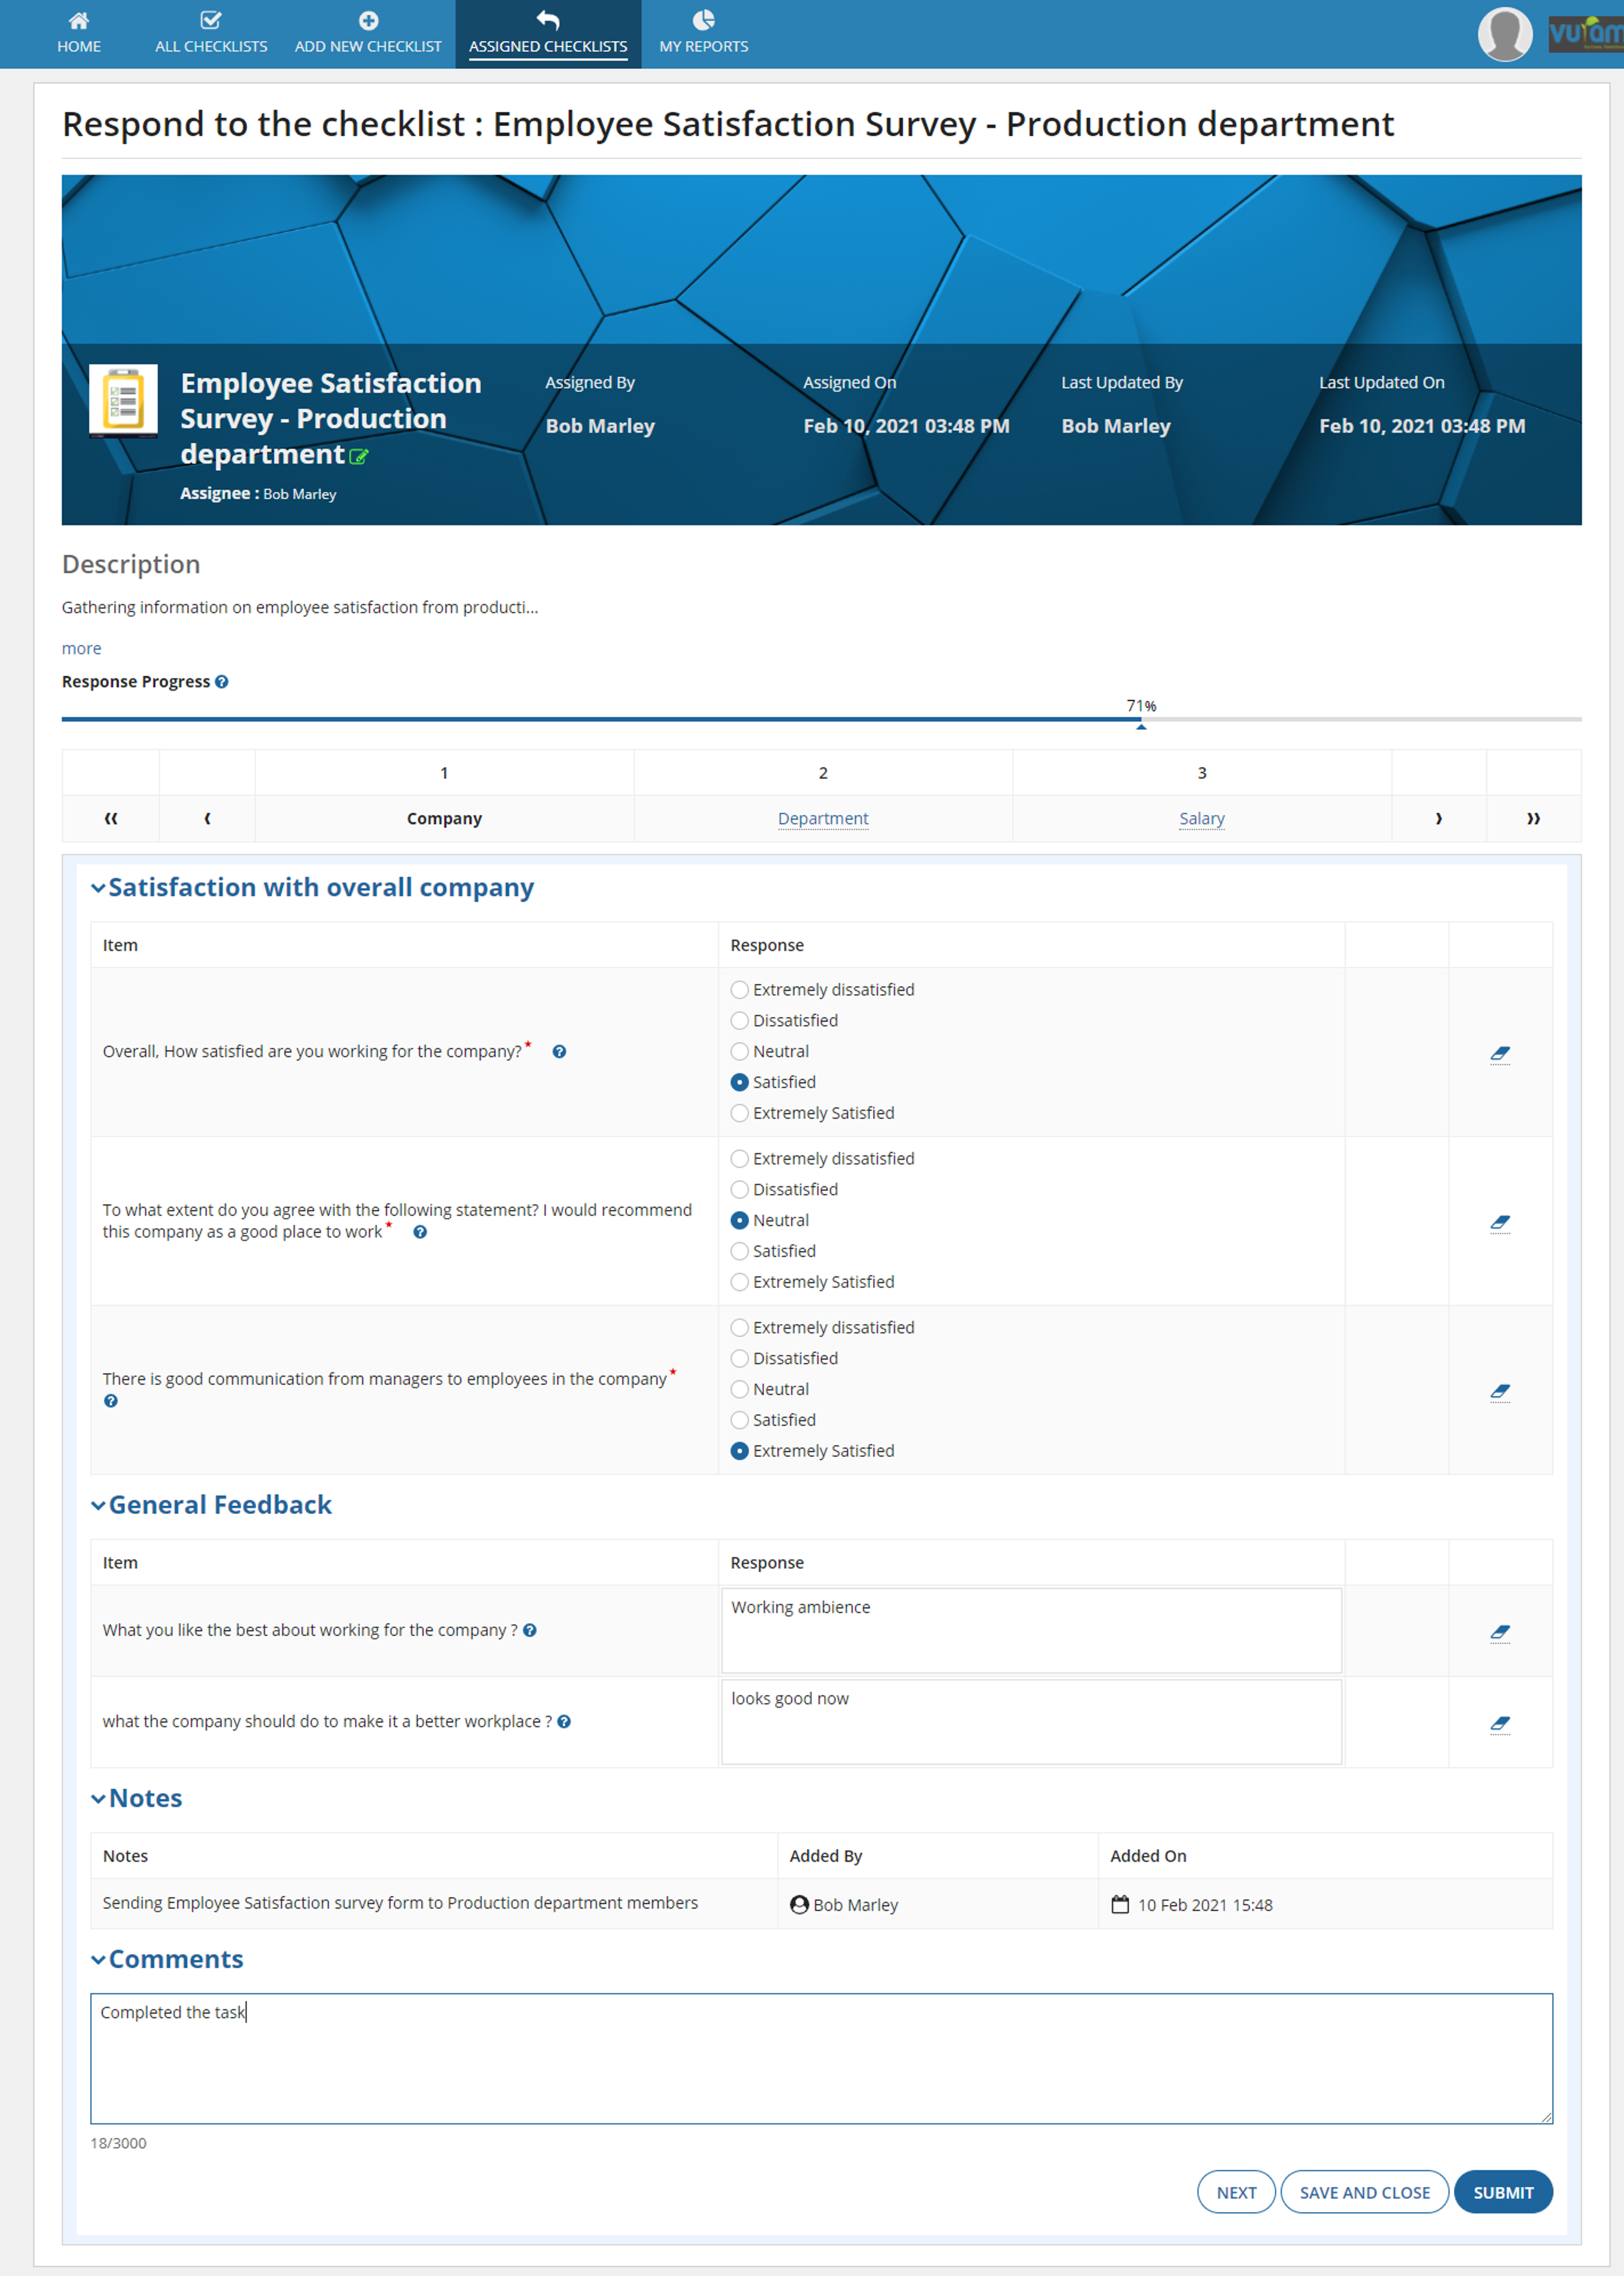The height and width of the screenshot is (2276, 1624).
Task: Select Satisfied for recommend company question
Action: click(739, 1252)
